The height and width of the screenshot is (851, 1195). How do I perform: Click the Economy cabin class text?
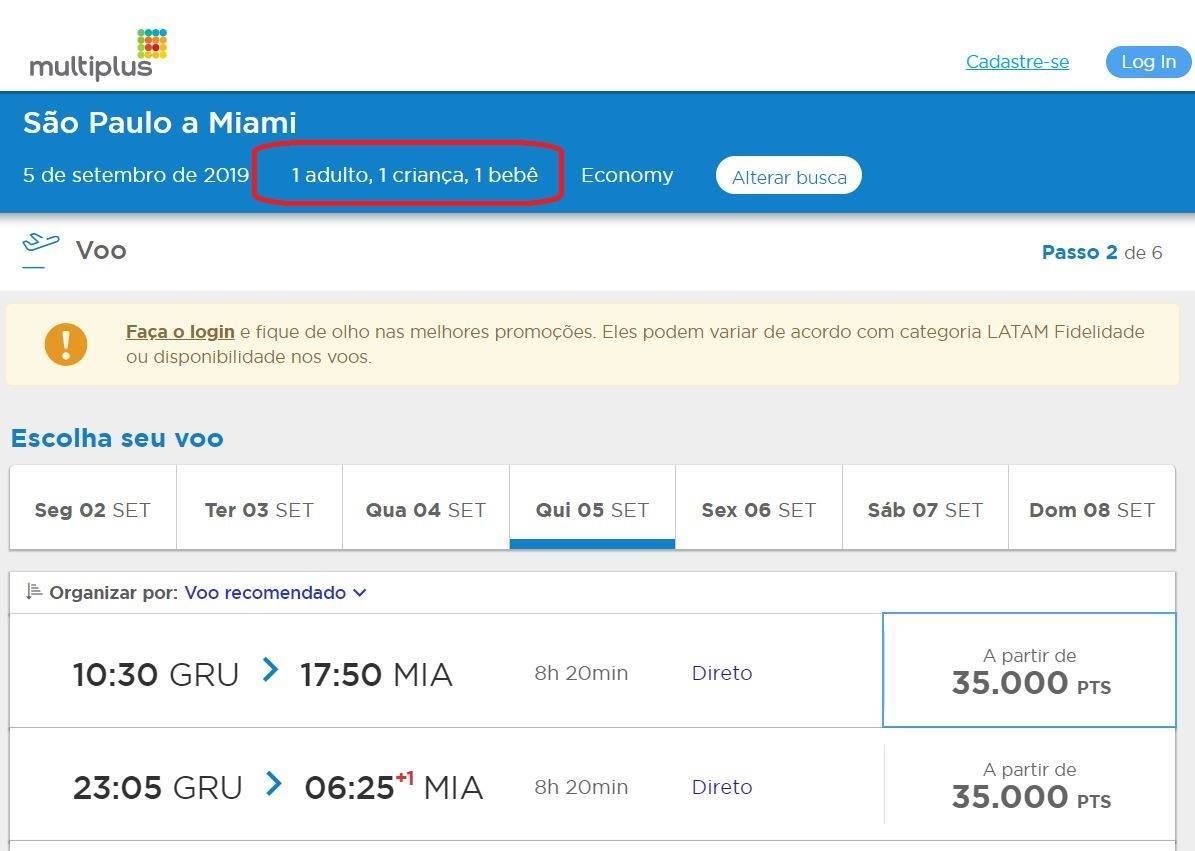[x=627, y=175]
